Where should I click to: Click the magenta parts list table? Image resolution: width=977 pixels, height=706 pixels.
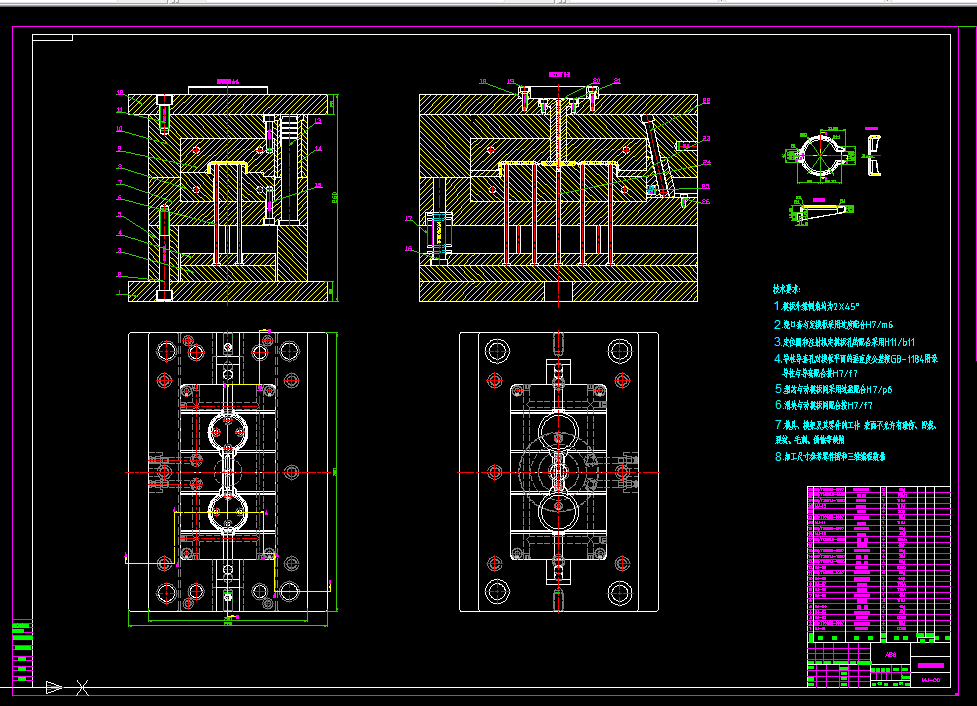(x=879, y=564)
